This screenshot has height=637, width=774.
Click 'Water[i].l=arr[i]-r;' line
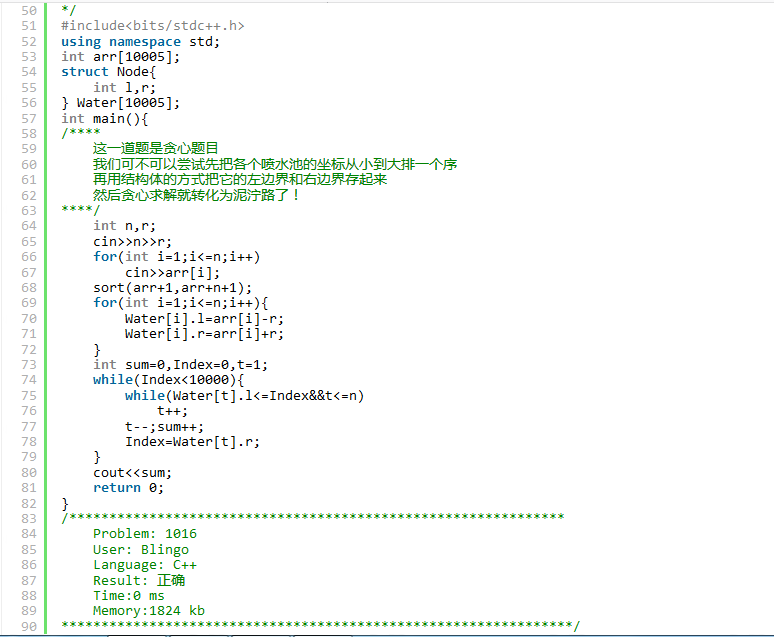tap(204, 318)
